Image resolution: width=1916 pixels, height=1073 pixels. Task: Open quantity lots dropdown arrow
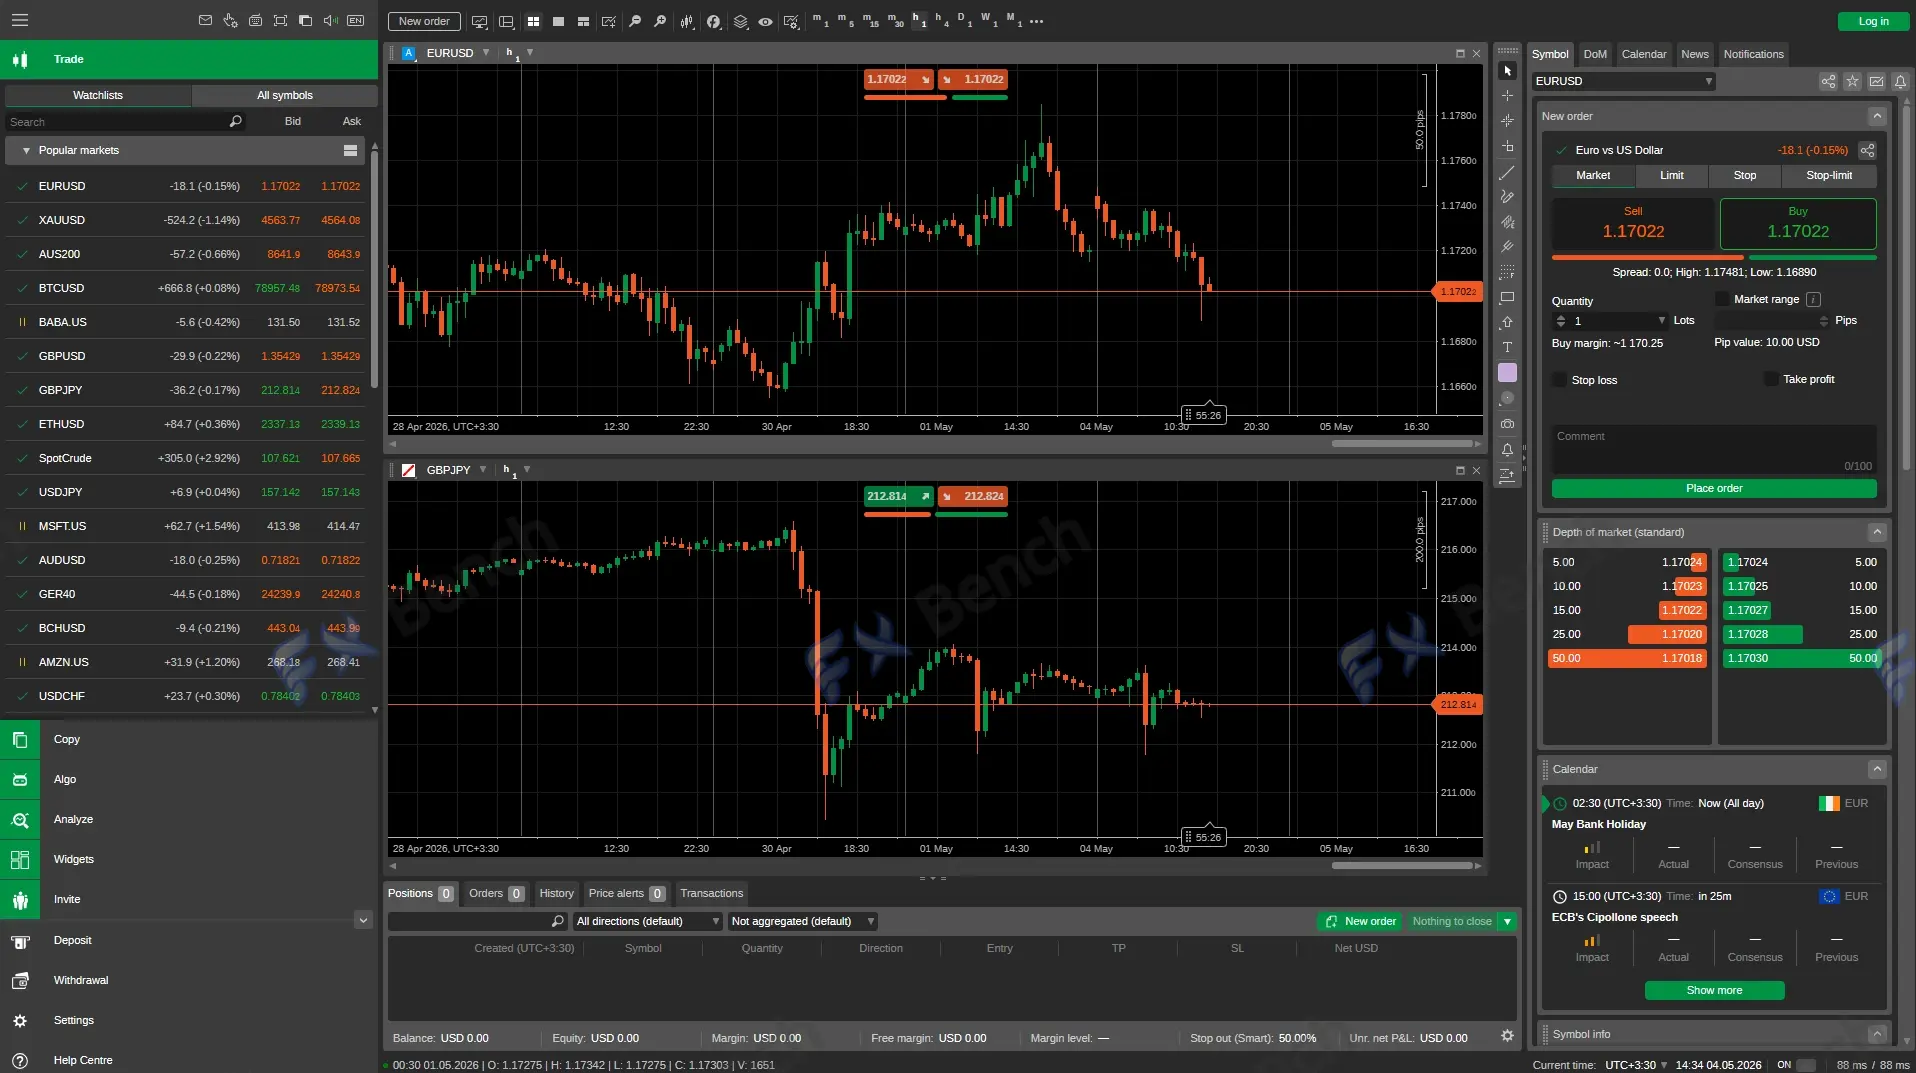(1662, 321)
